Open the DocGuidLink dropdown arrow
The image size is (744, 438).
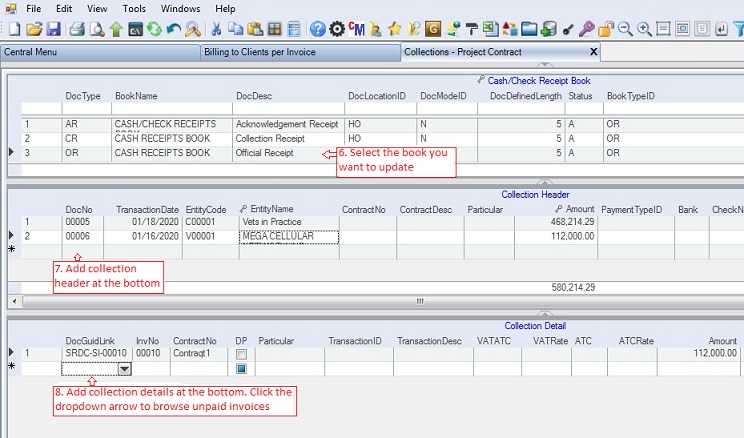coord(125,369)
